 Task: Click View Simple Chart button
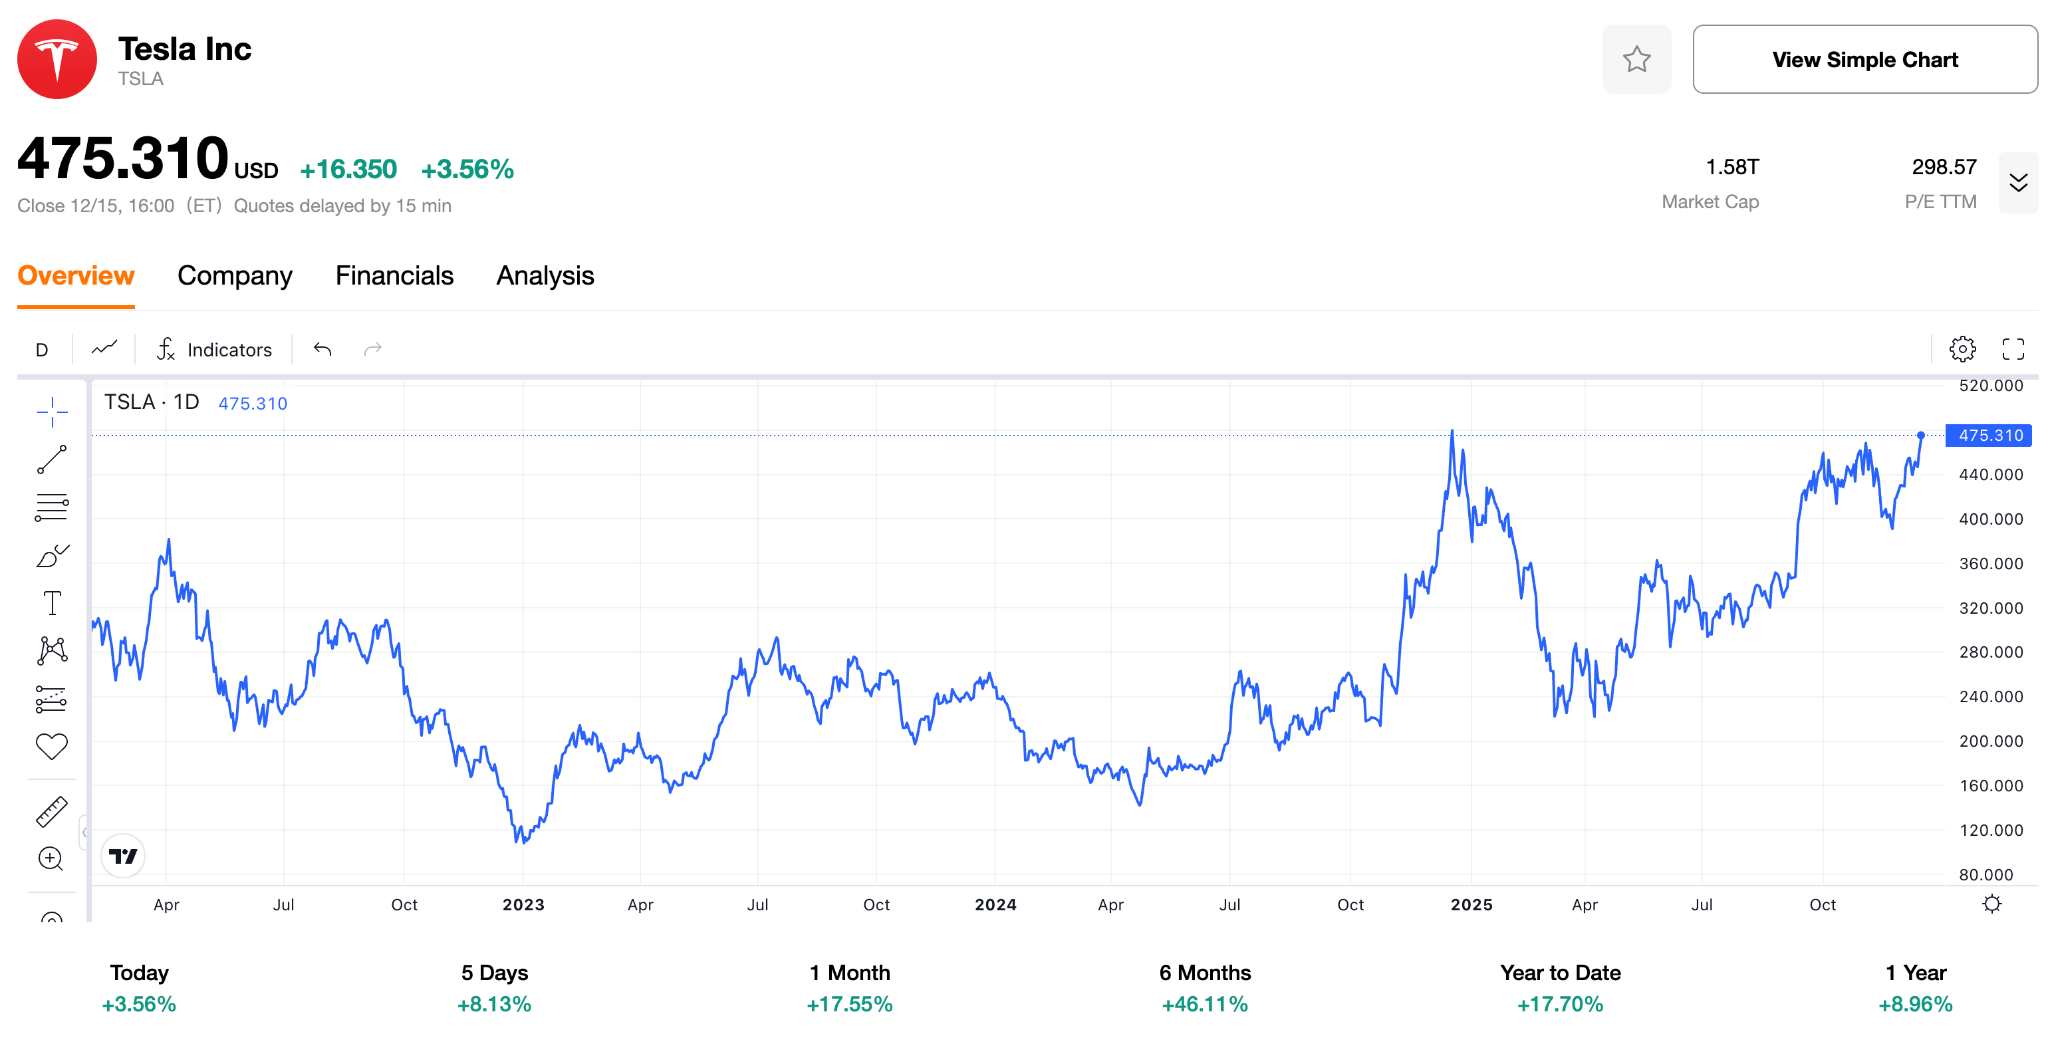click(x=1864, y=60)
